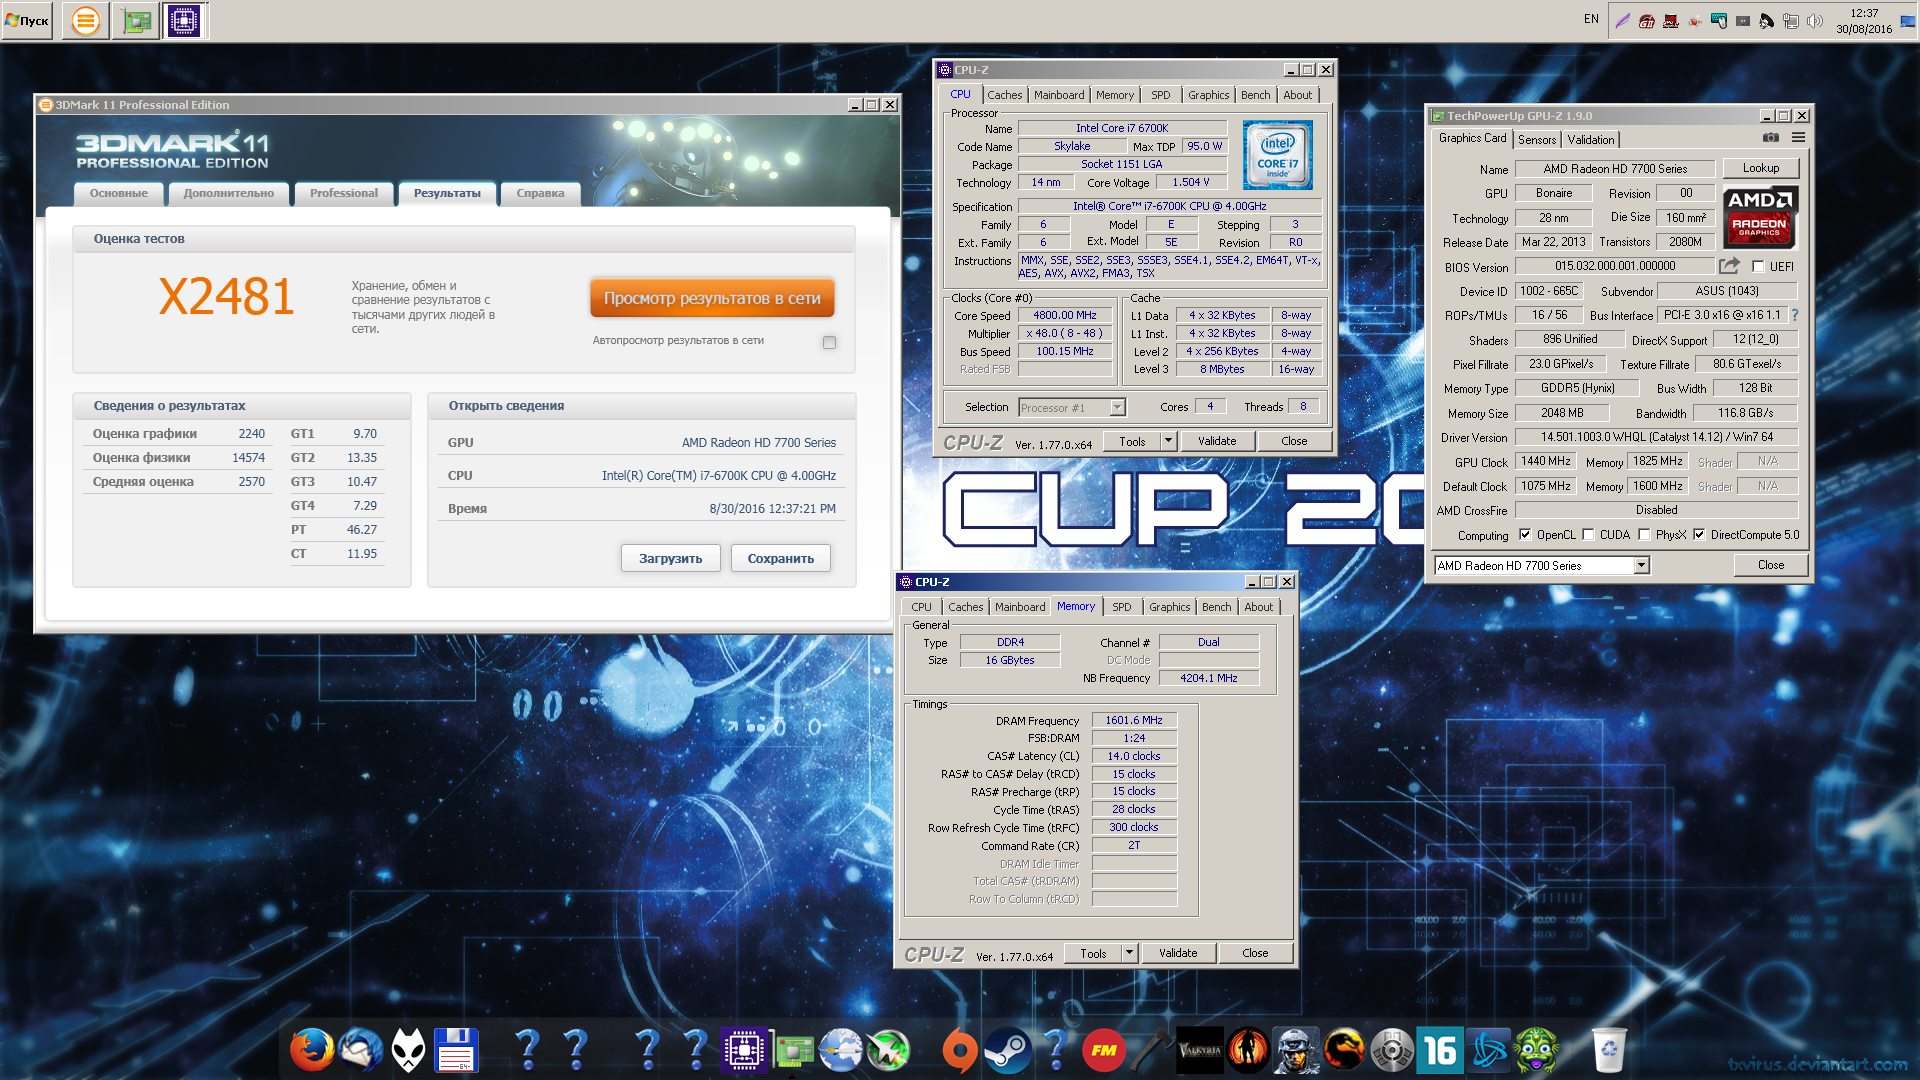Open the Пуск start button

pos(27,21)
